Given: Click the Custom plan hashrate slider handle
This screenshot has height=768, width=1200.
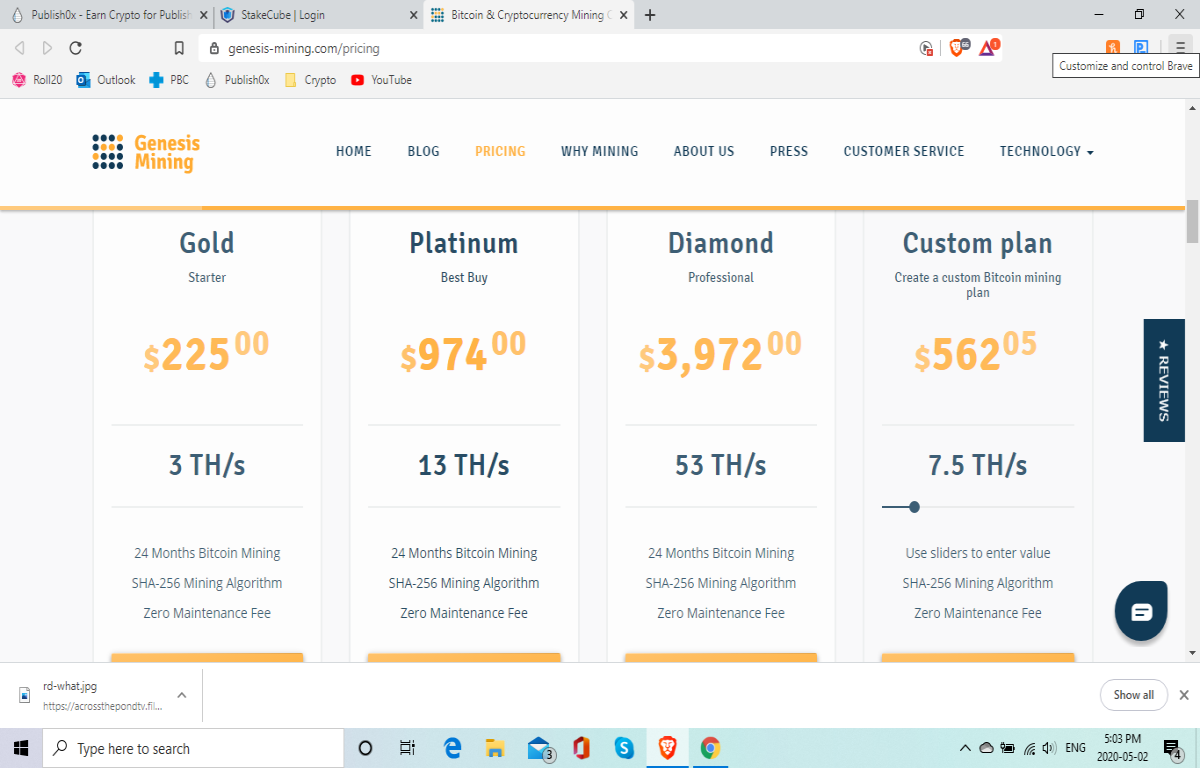Looking at the screenshot, I should (914, 507).
